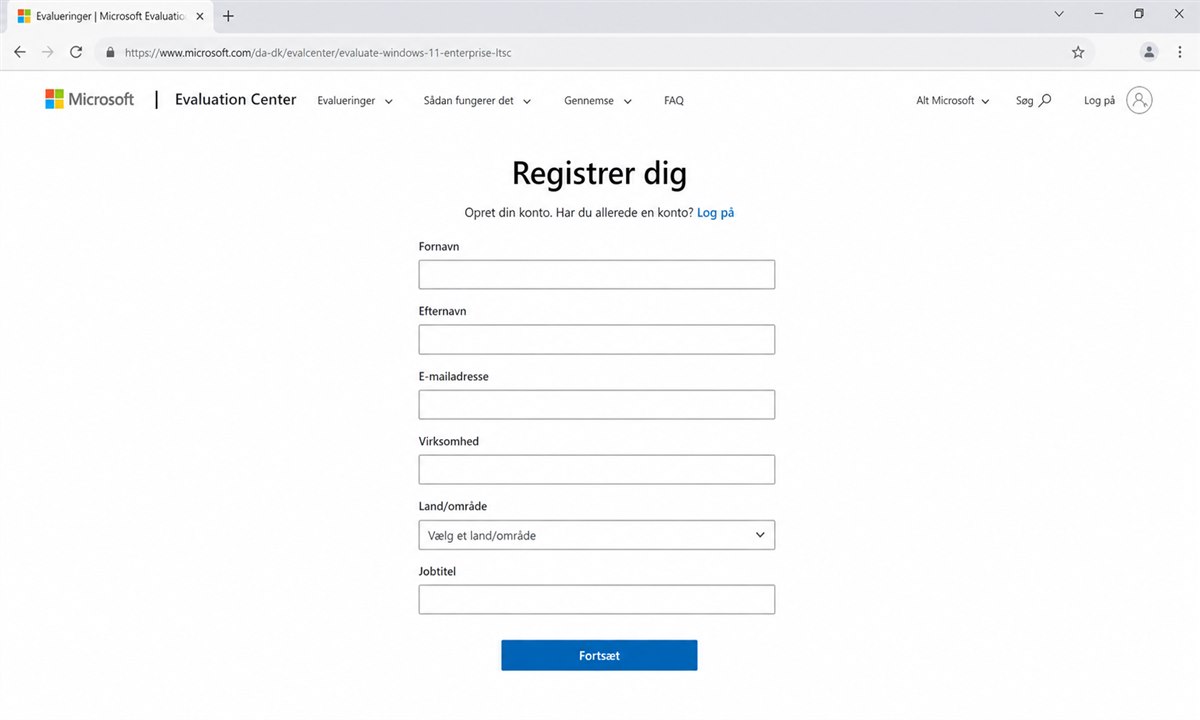This screenshot has width=1200, height=720.
Task: Click the E-mailadresse field label
Action: [x=454, y=377]
